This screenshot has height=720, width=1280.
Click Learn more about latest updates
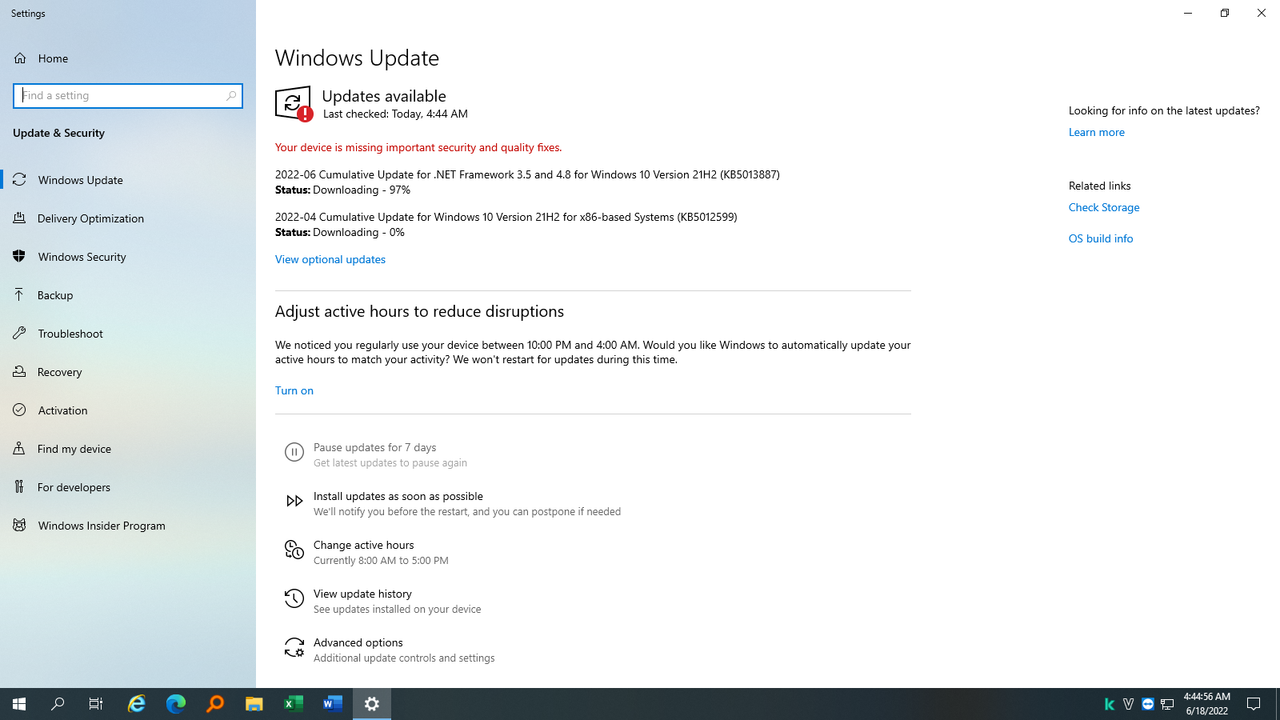tap(1096, 132)
